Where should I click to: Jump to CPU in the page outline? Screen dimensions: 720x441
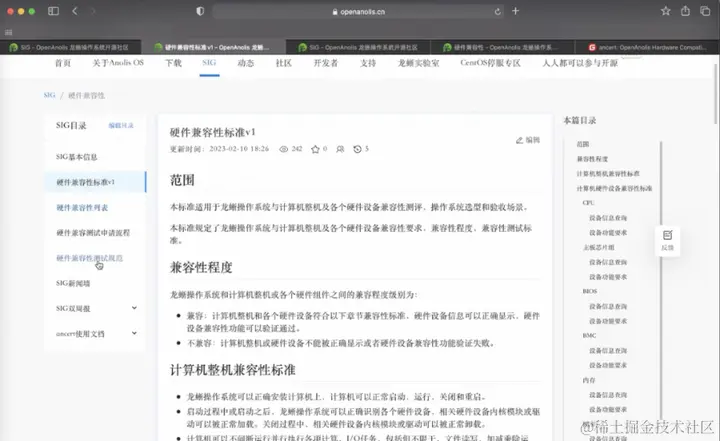coord(588,203)
